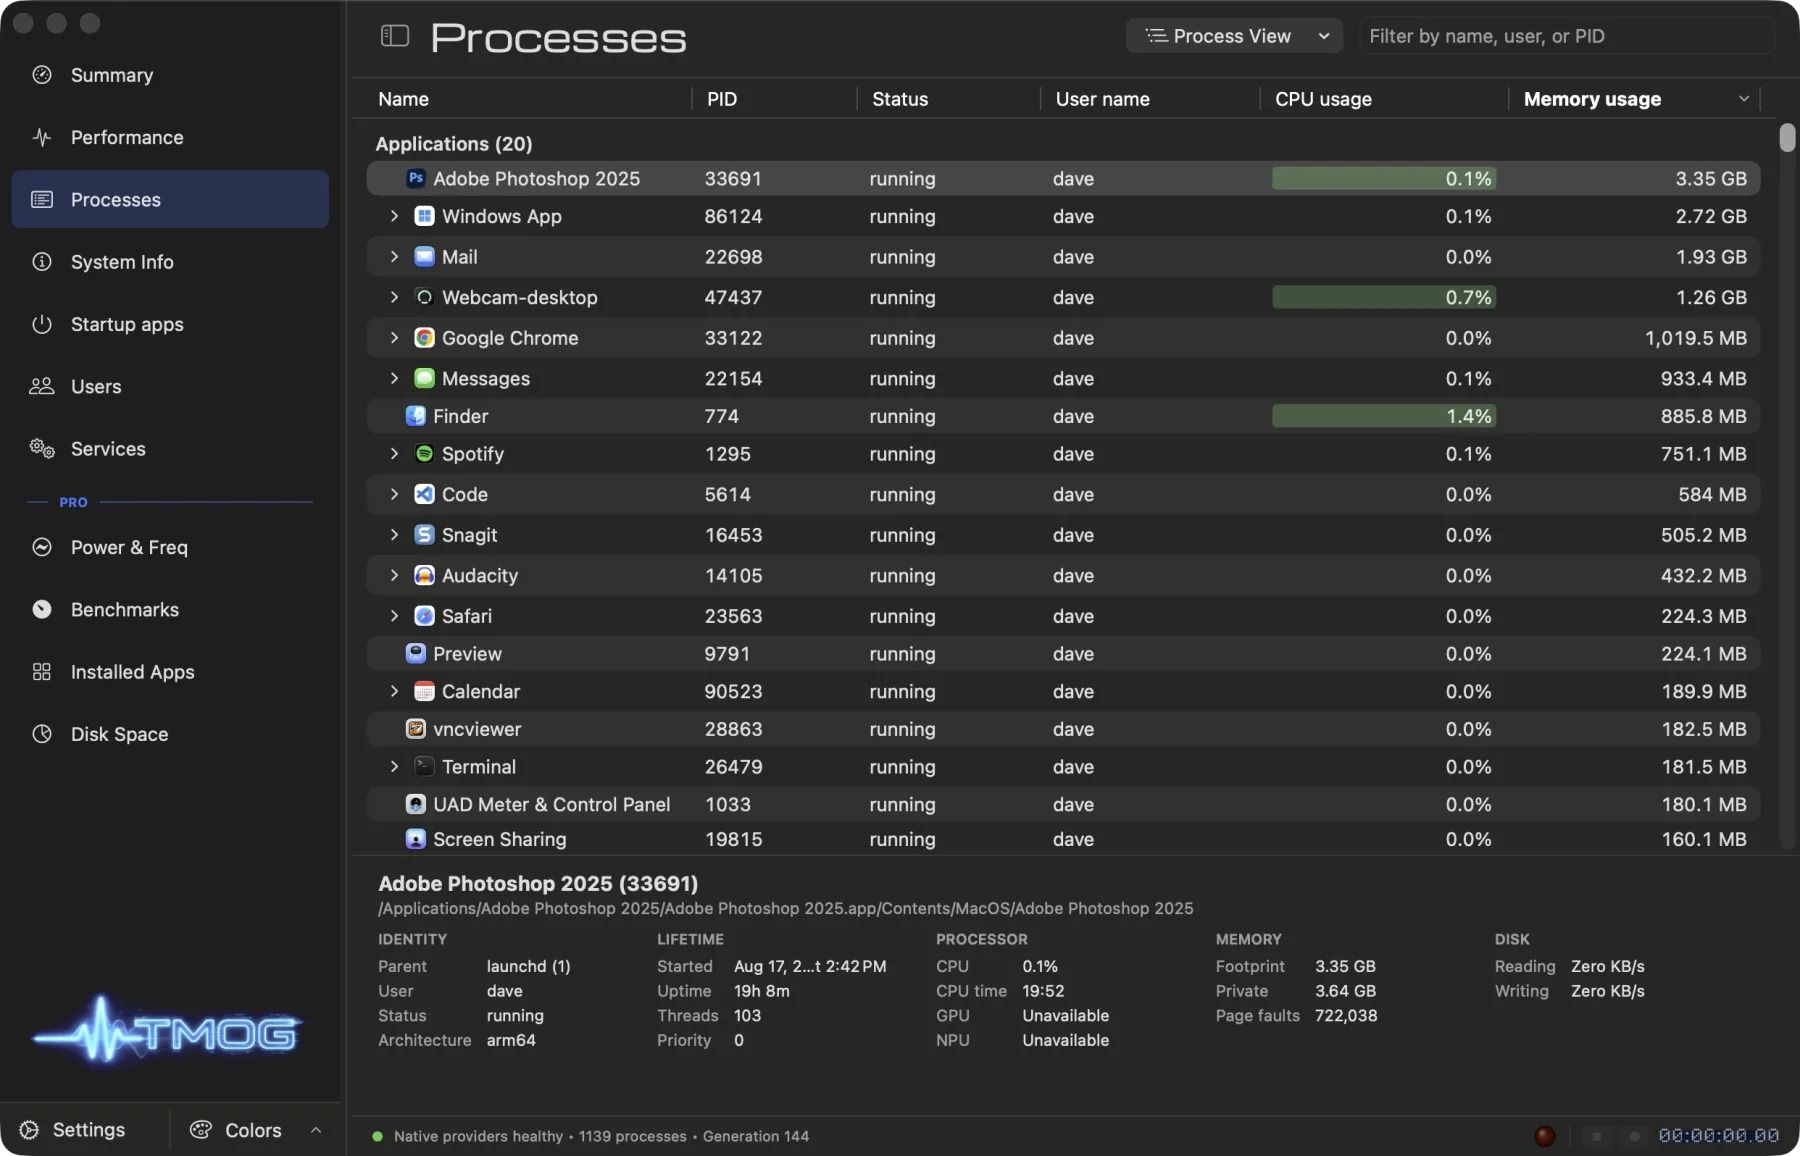Click the Applications (20) group heading
This screenshot has width=1800, height=1156.
point(454,144)
